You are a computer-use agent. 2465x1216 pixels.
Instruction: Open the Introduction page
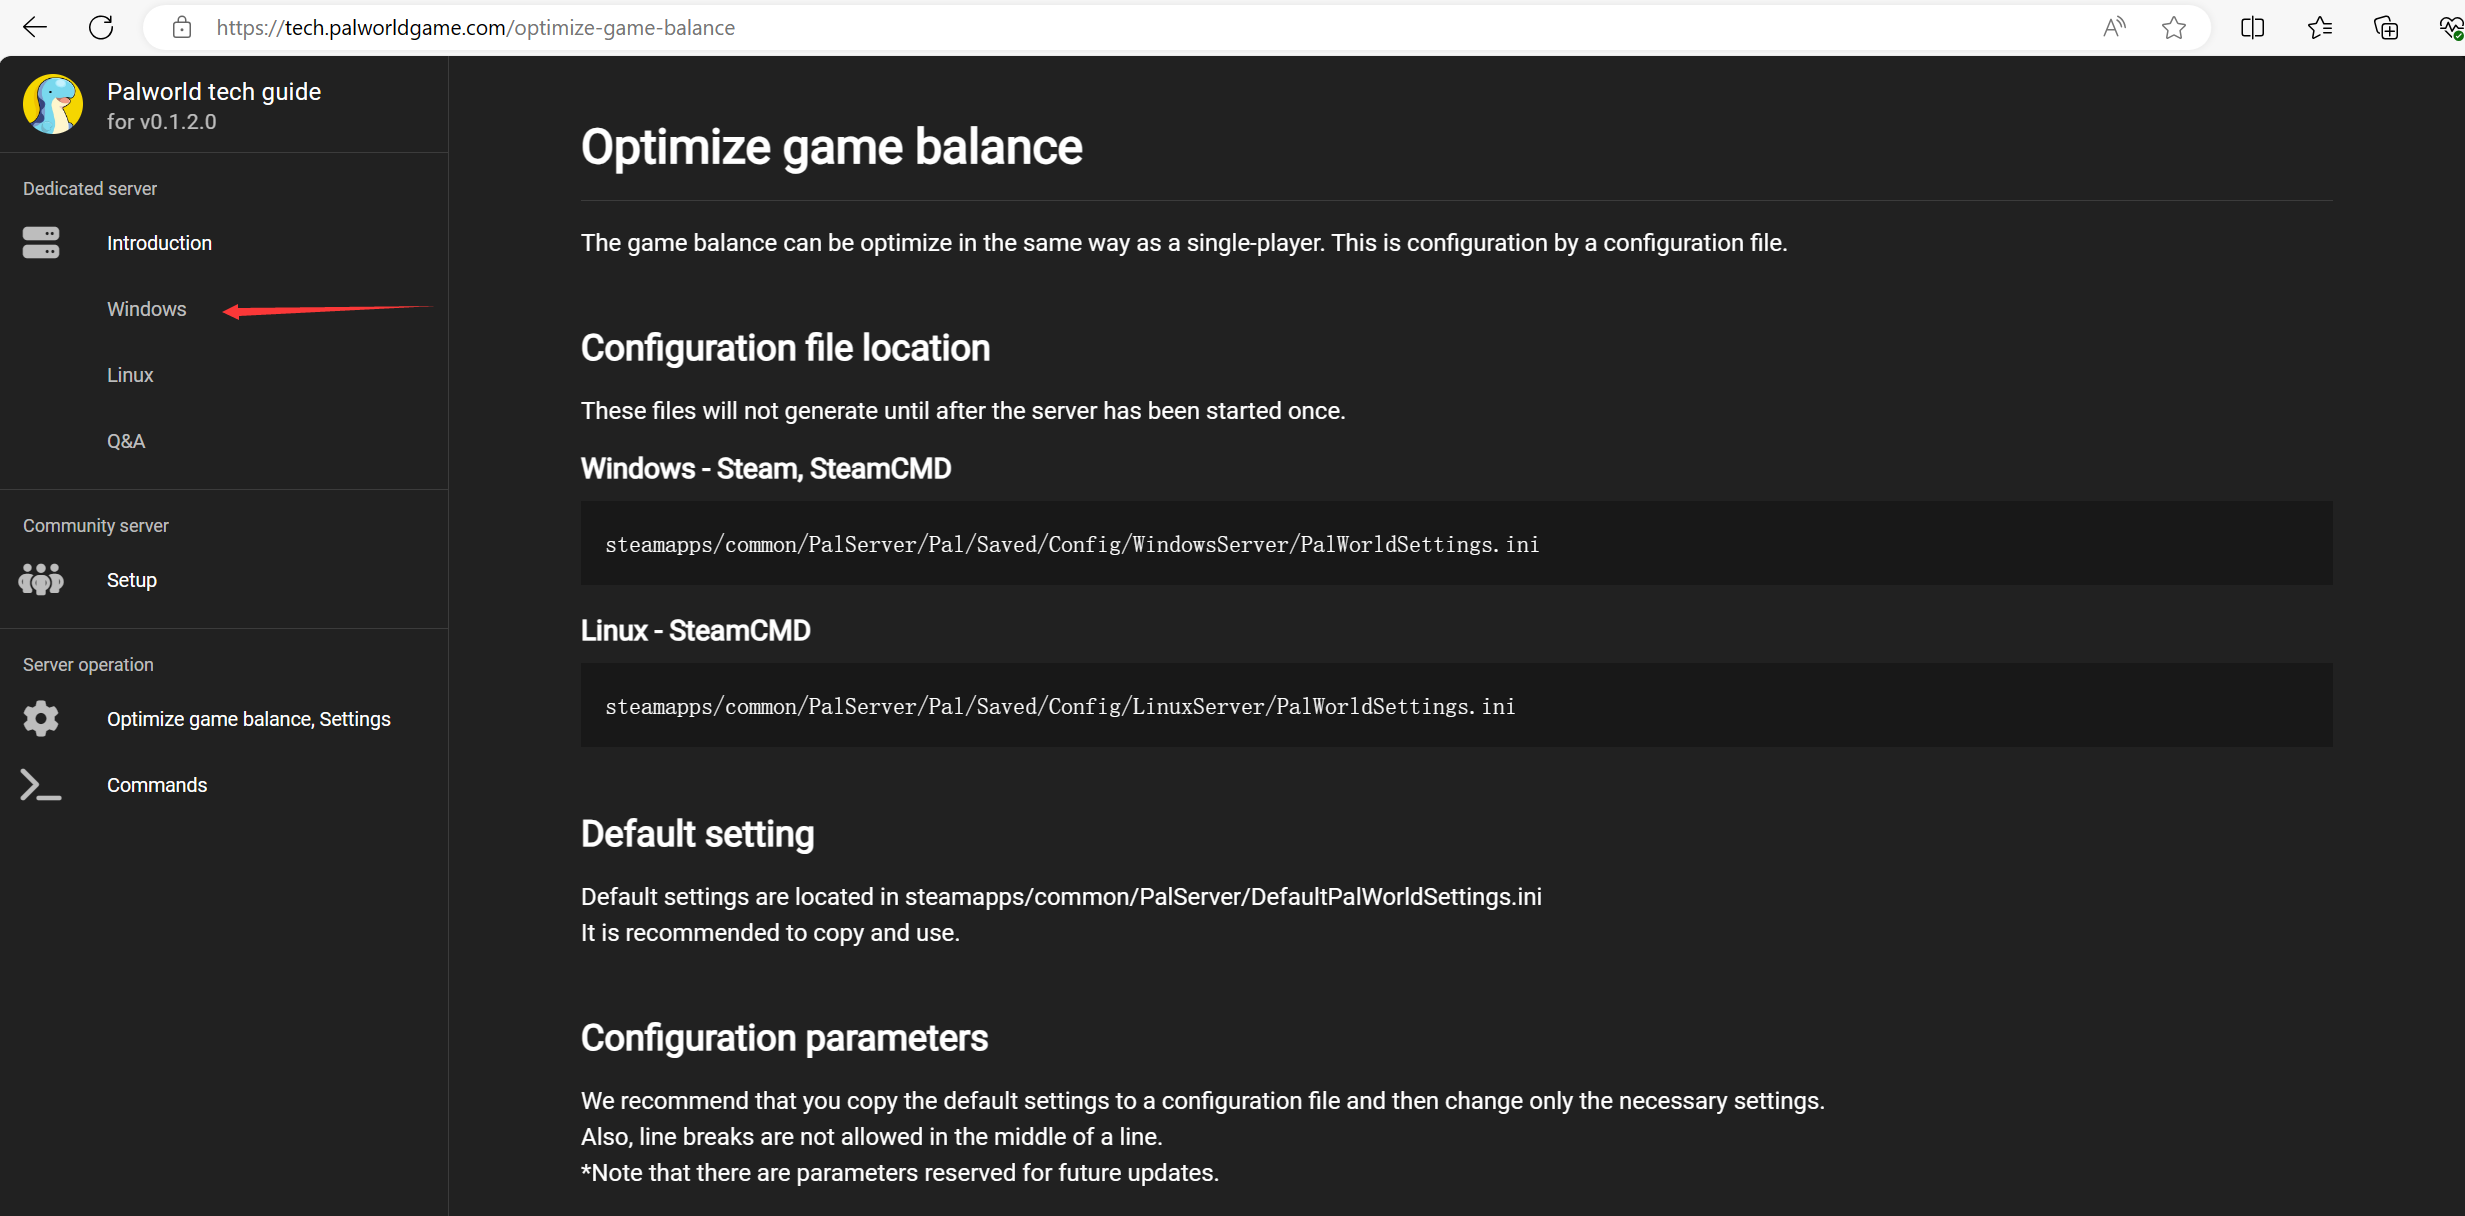pyautogui.click(x=159, y=243)
